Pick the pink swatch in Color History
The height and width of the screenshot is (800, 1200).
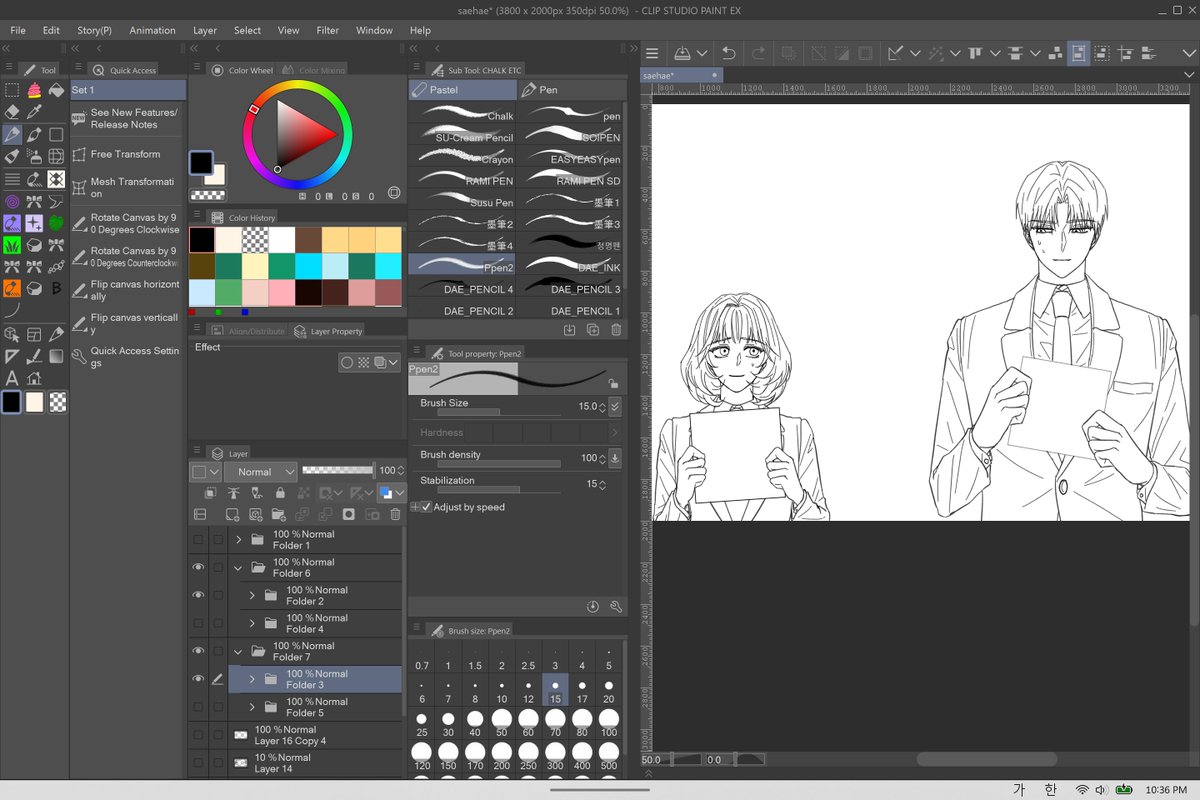(281, 292)
